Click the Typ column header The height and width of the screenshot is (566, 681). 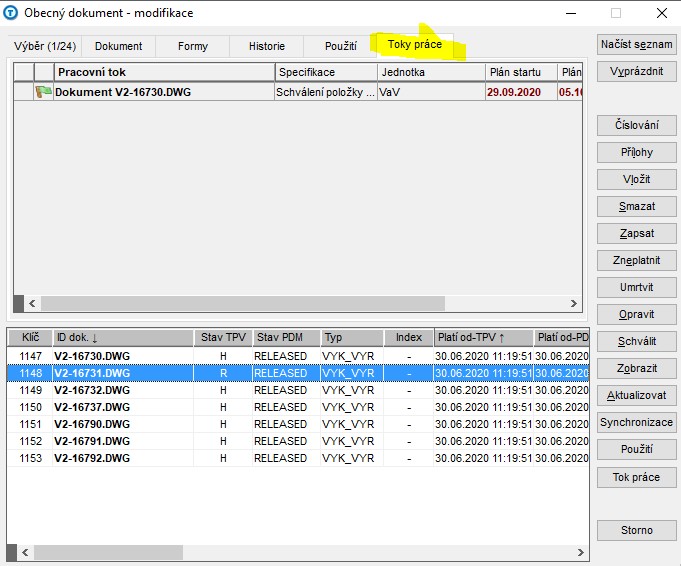352,338
